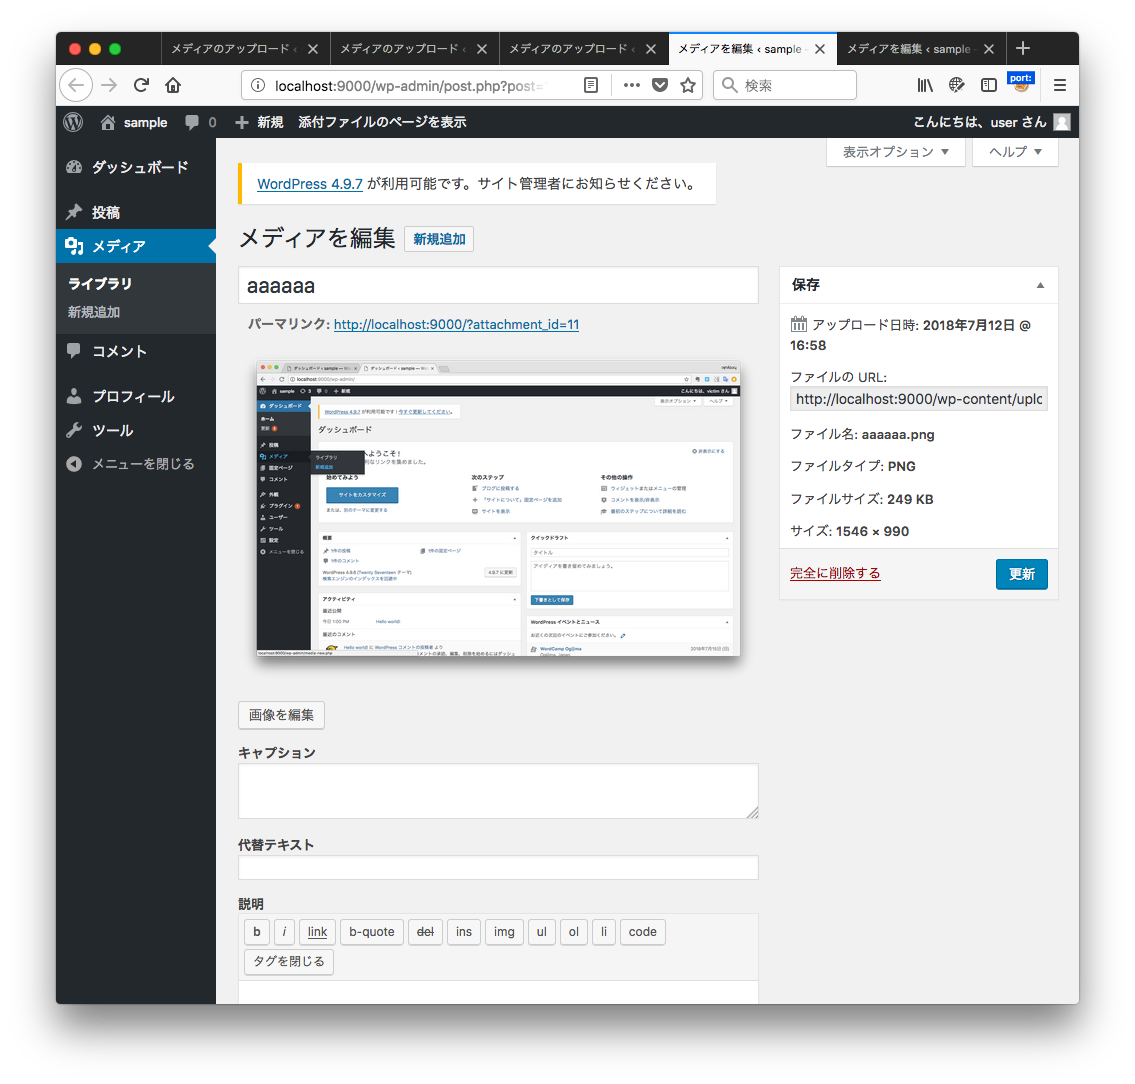Image resolution: width=1135 pixels, height=1084 pixels.
Task: Open comments counter icon in admin bar
Action: click(193, 122)
